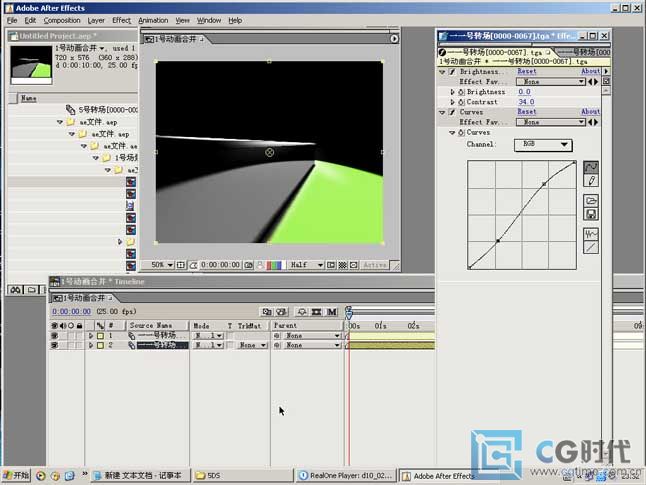Enable frame blending button in Timeline

pos(316,312)
